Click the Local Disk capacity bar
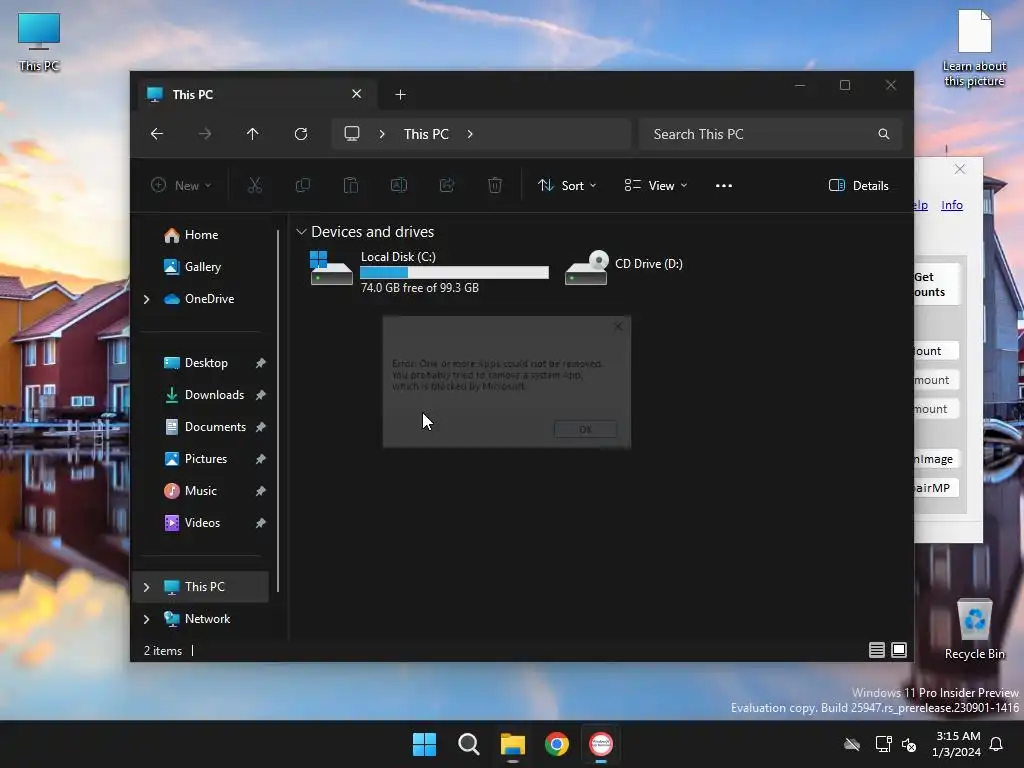Image resolution: width=1024 pixels, height=768 pixels. click(x=455, y=272)
